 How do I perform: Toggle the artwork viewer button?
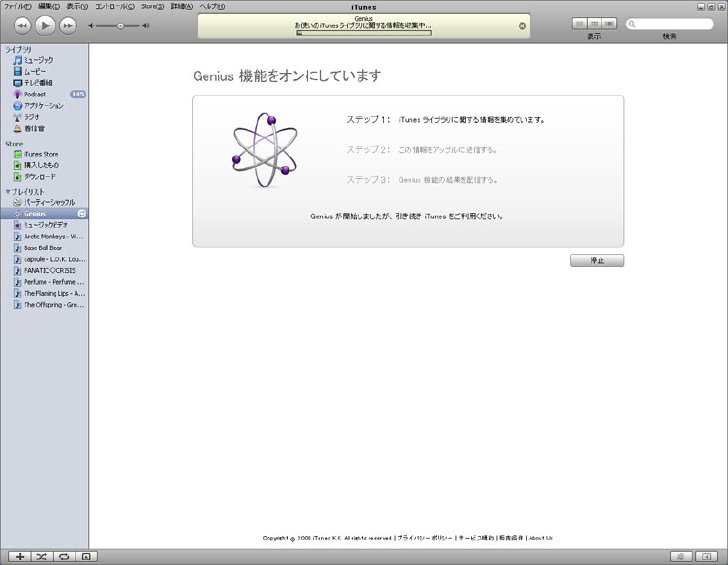pos(86,557)
